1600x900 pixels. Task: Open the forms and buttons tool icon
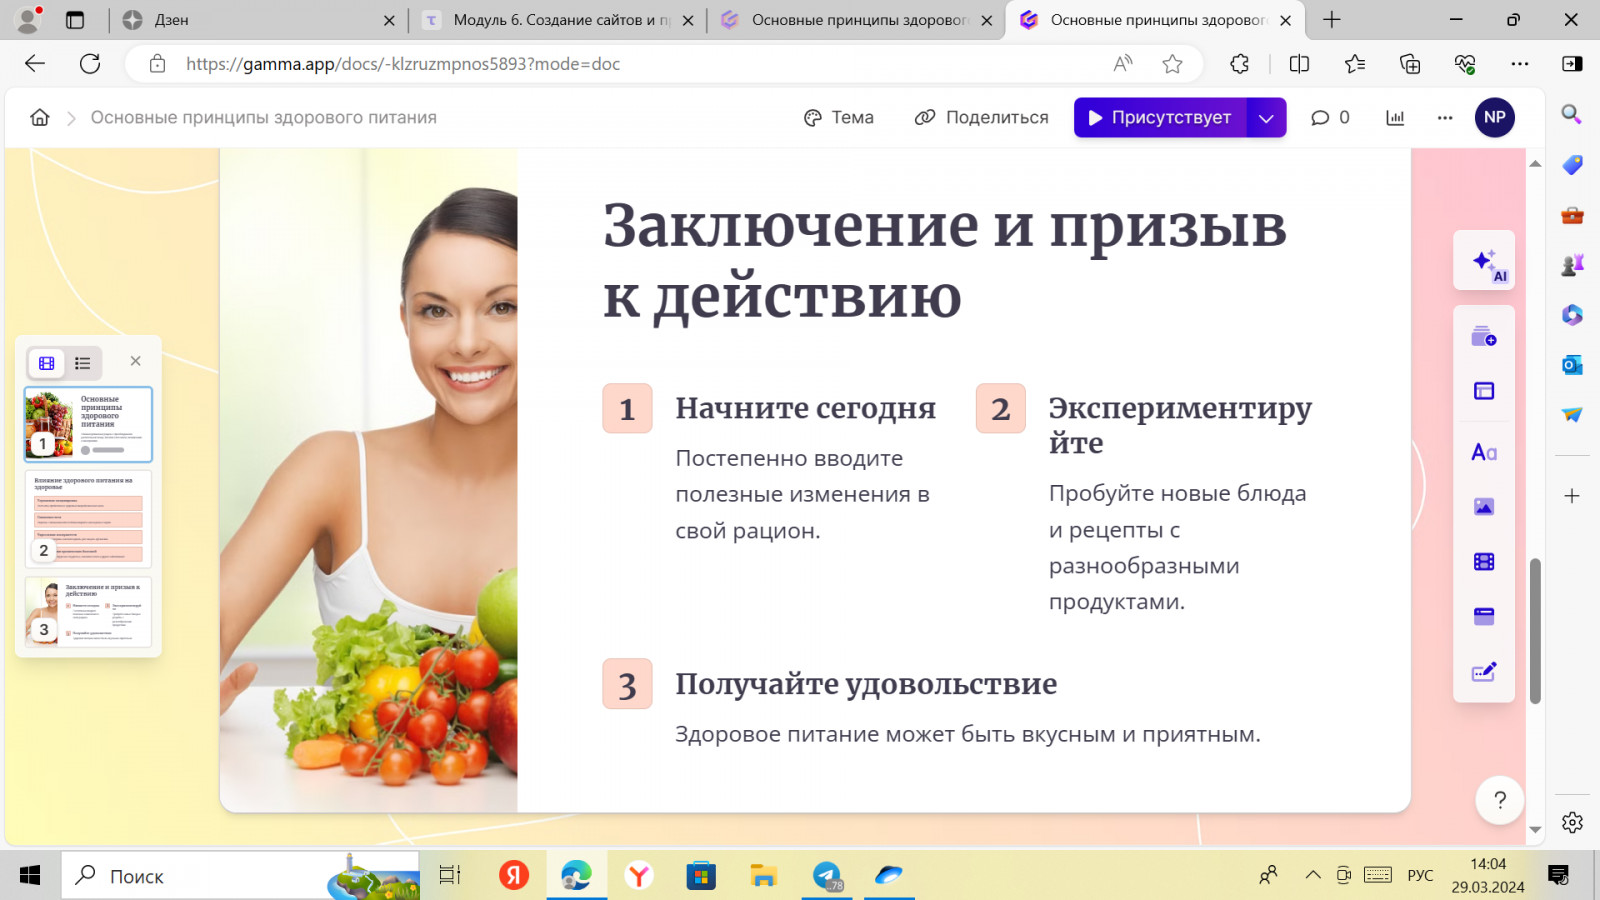pyautogui.click(x=1484, y=672)
